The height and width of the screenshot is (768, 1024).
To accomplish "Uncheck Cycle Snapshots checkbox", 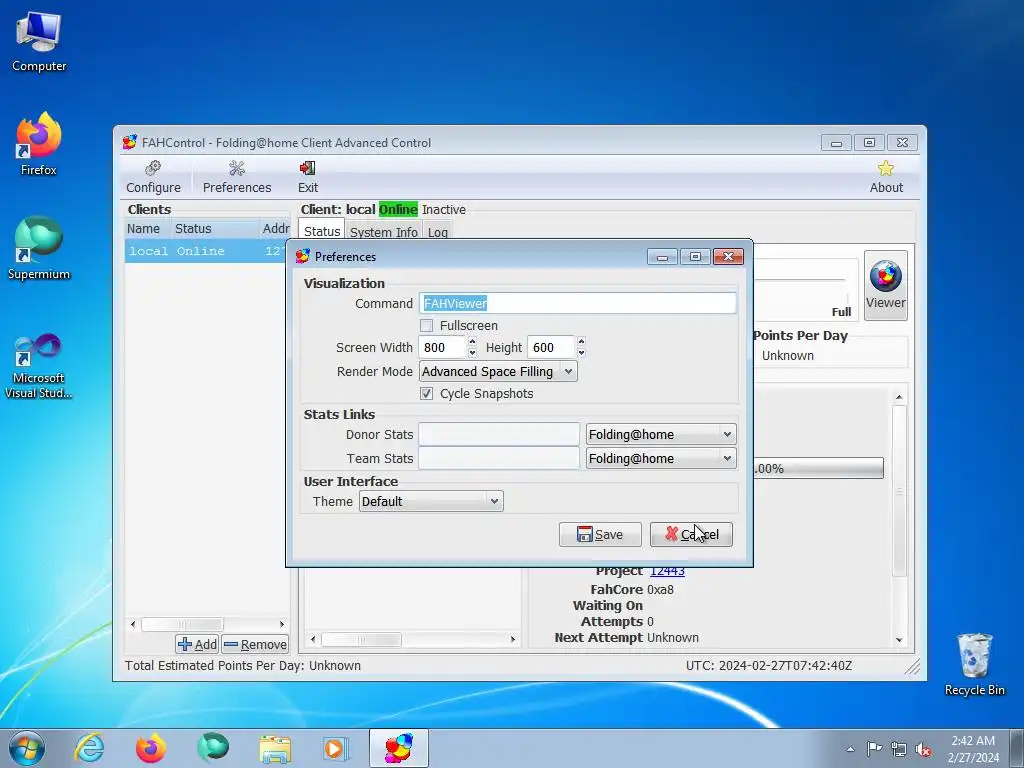I will click(426, 393).
